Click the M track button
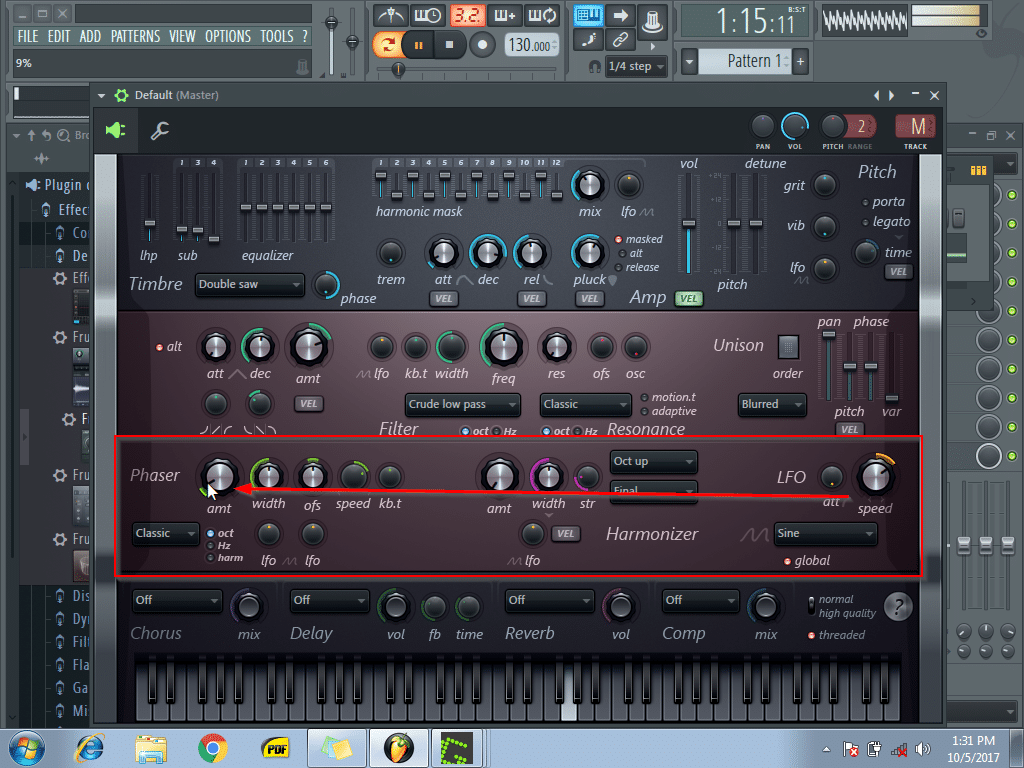 click(916, 127)
